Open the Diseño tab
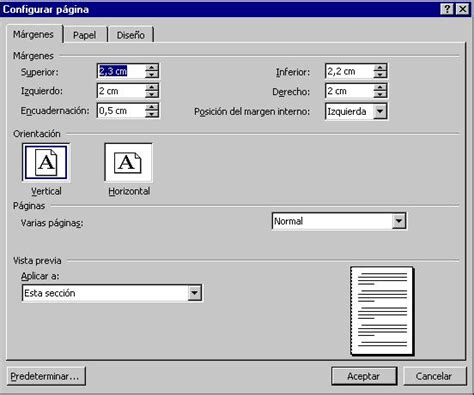This screenshot has width=474, height=395. click(x=130, y=35)
